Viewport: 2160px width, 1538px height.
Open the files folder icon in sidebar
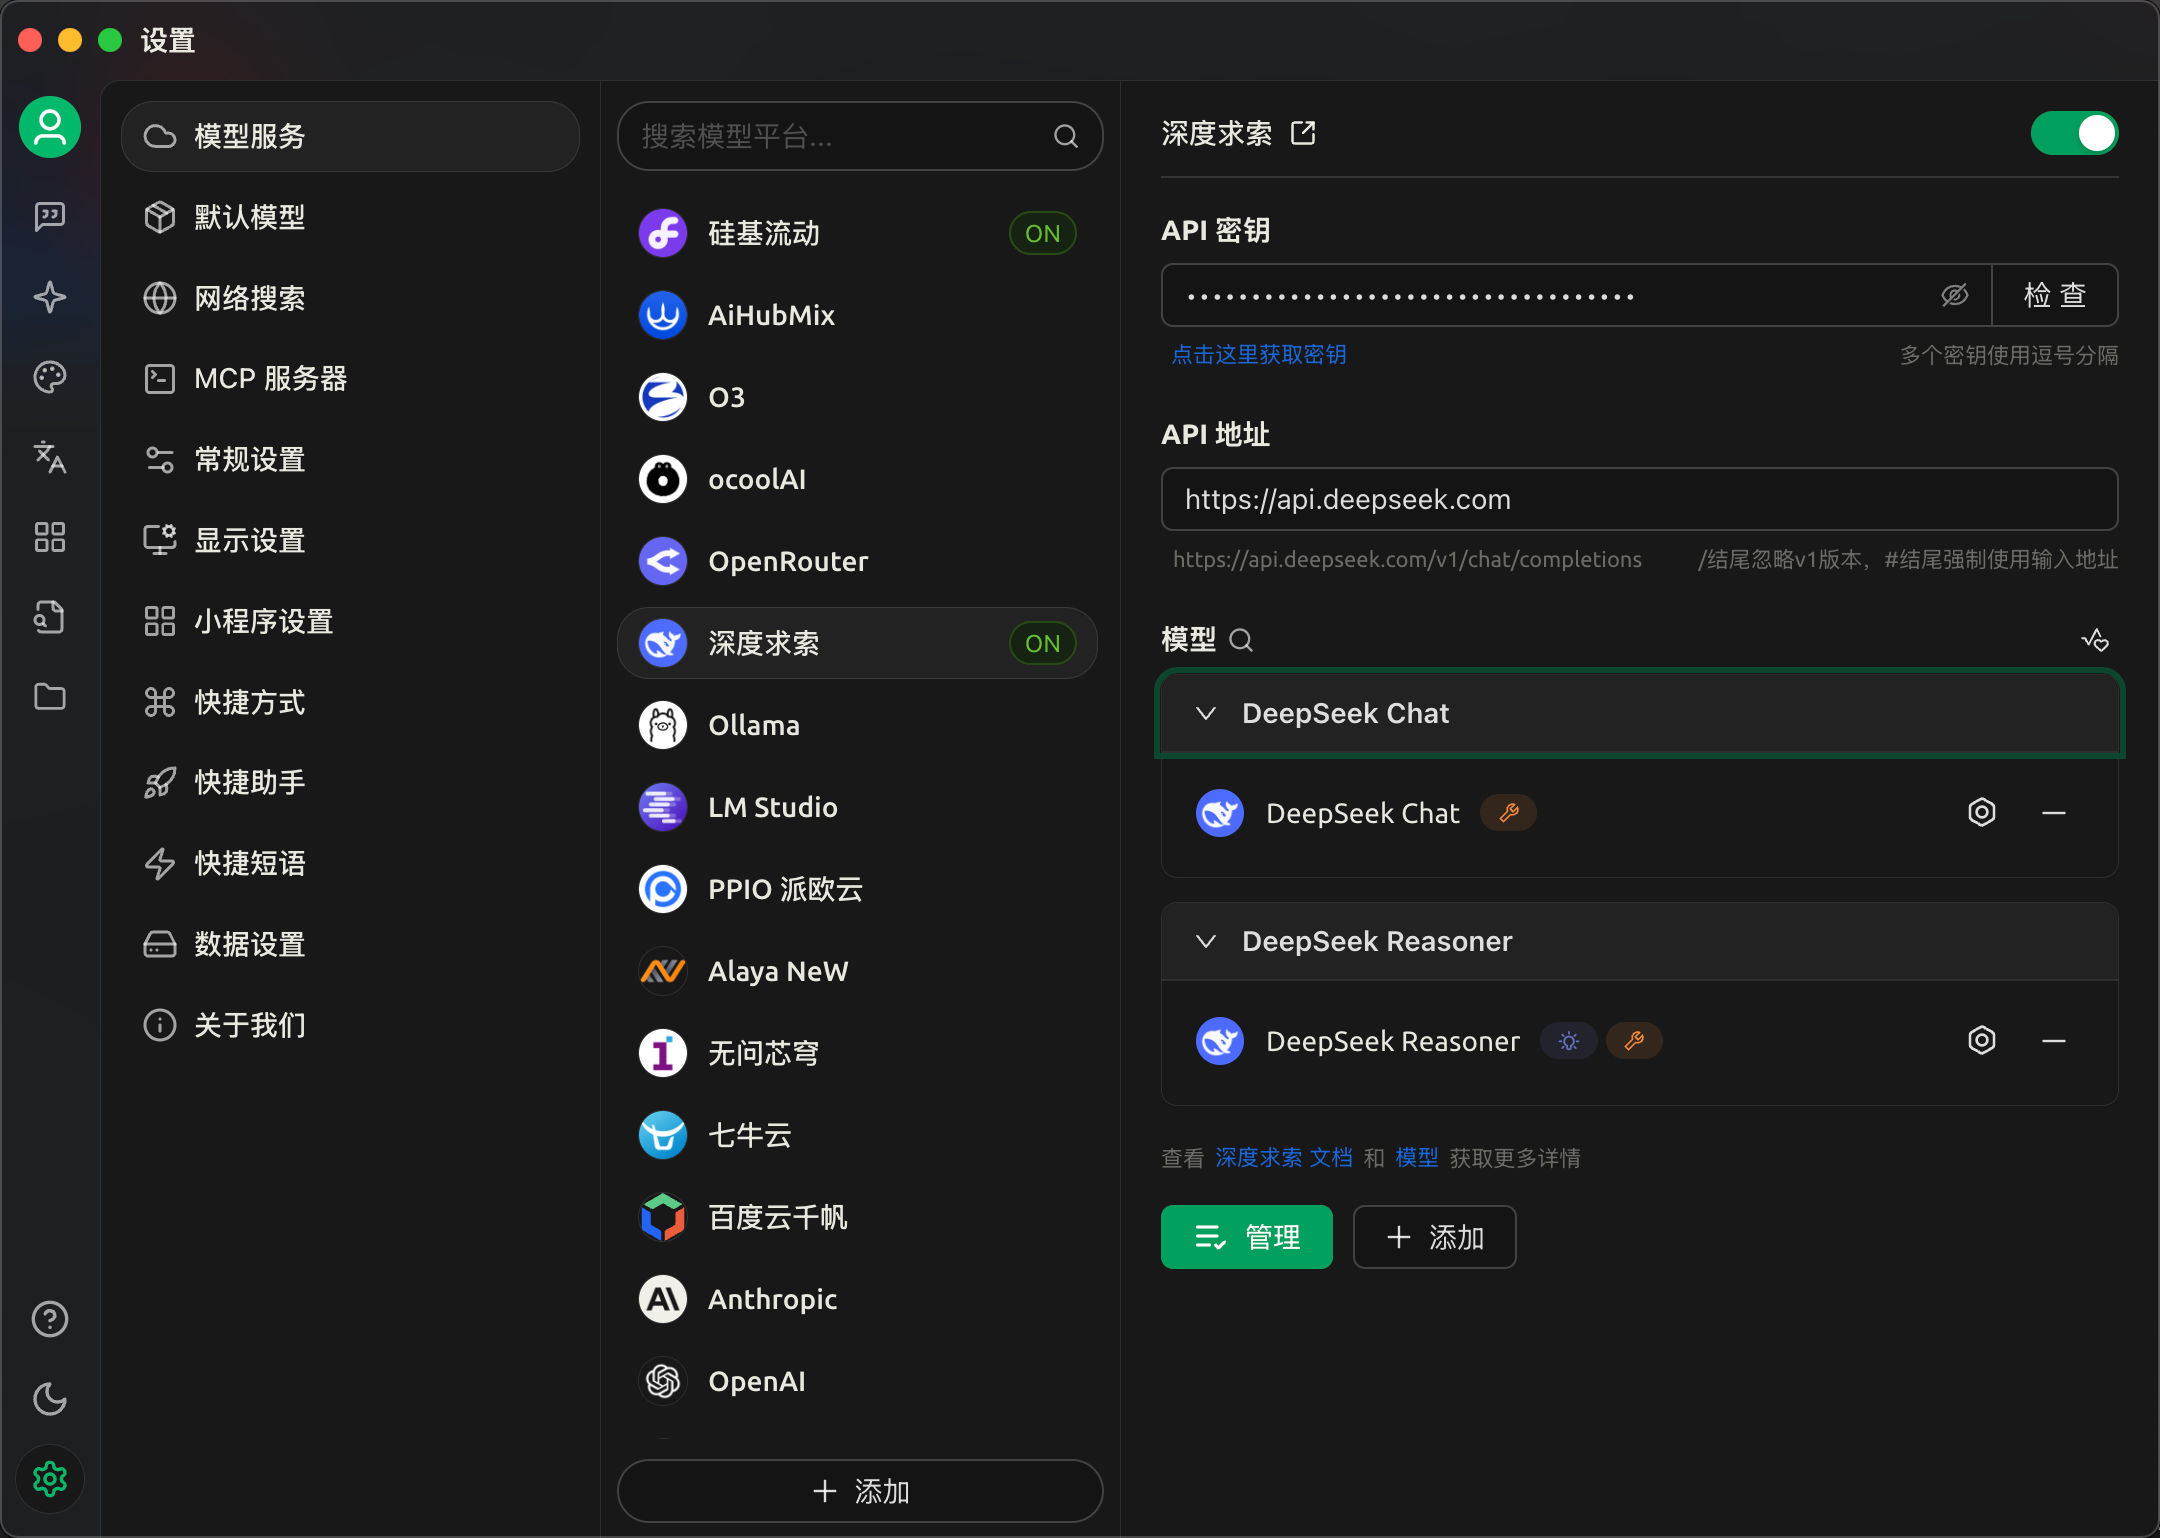click(50, 697)
